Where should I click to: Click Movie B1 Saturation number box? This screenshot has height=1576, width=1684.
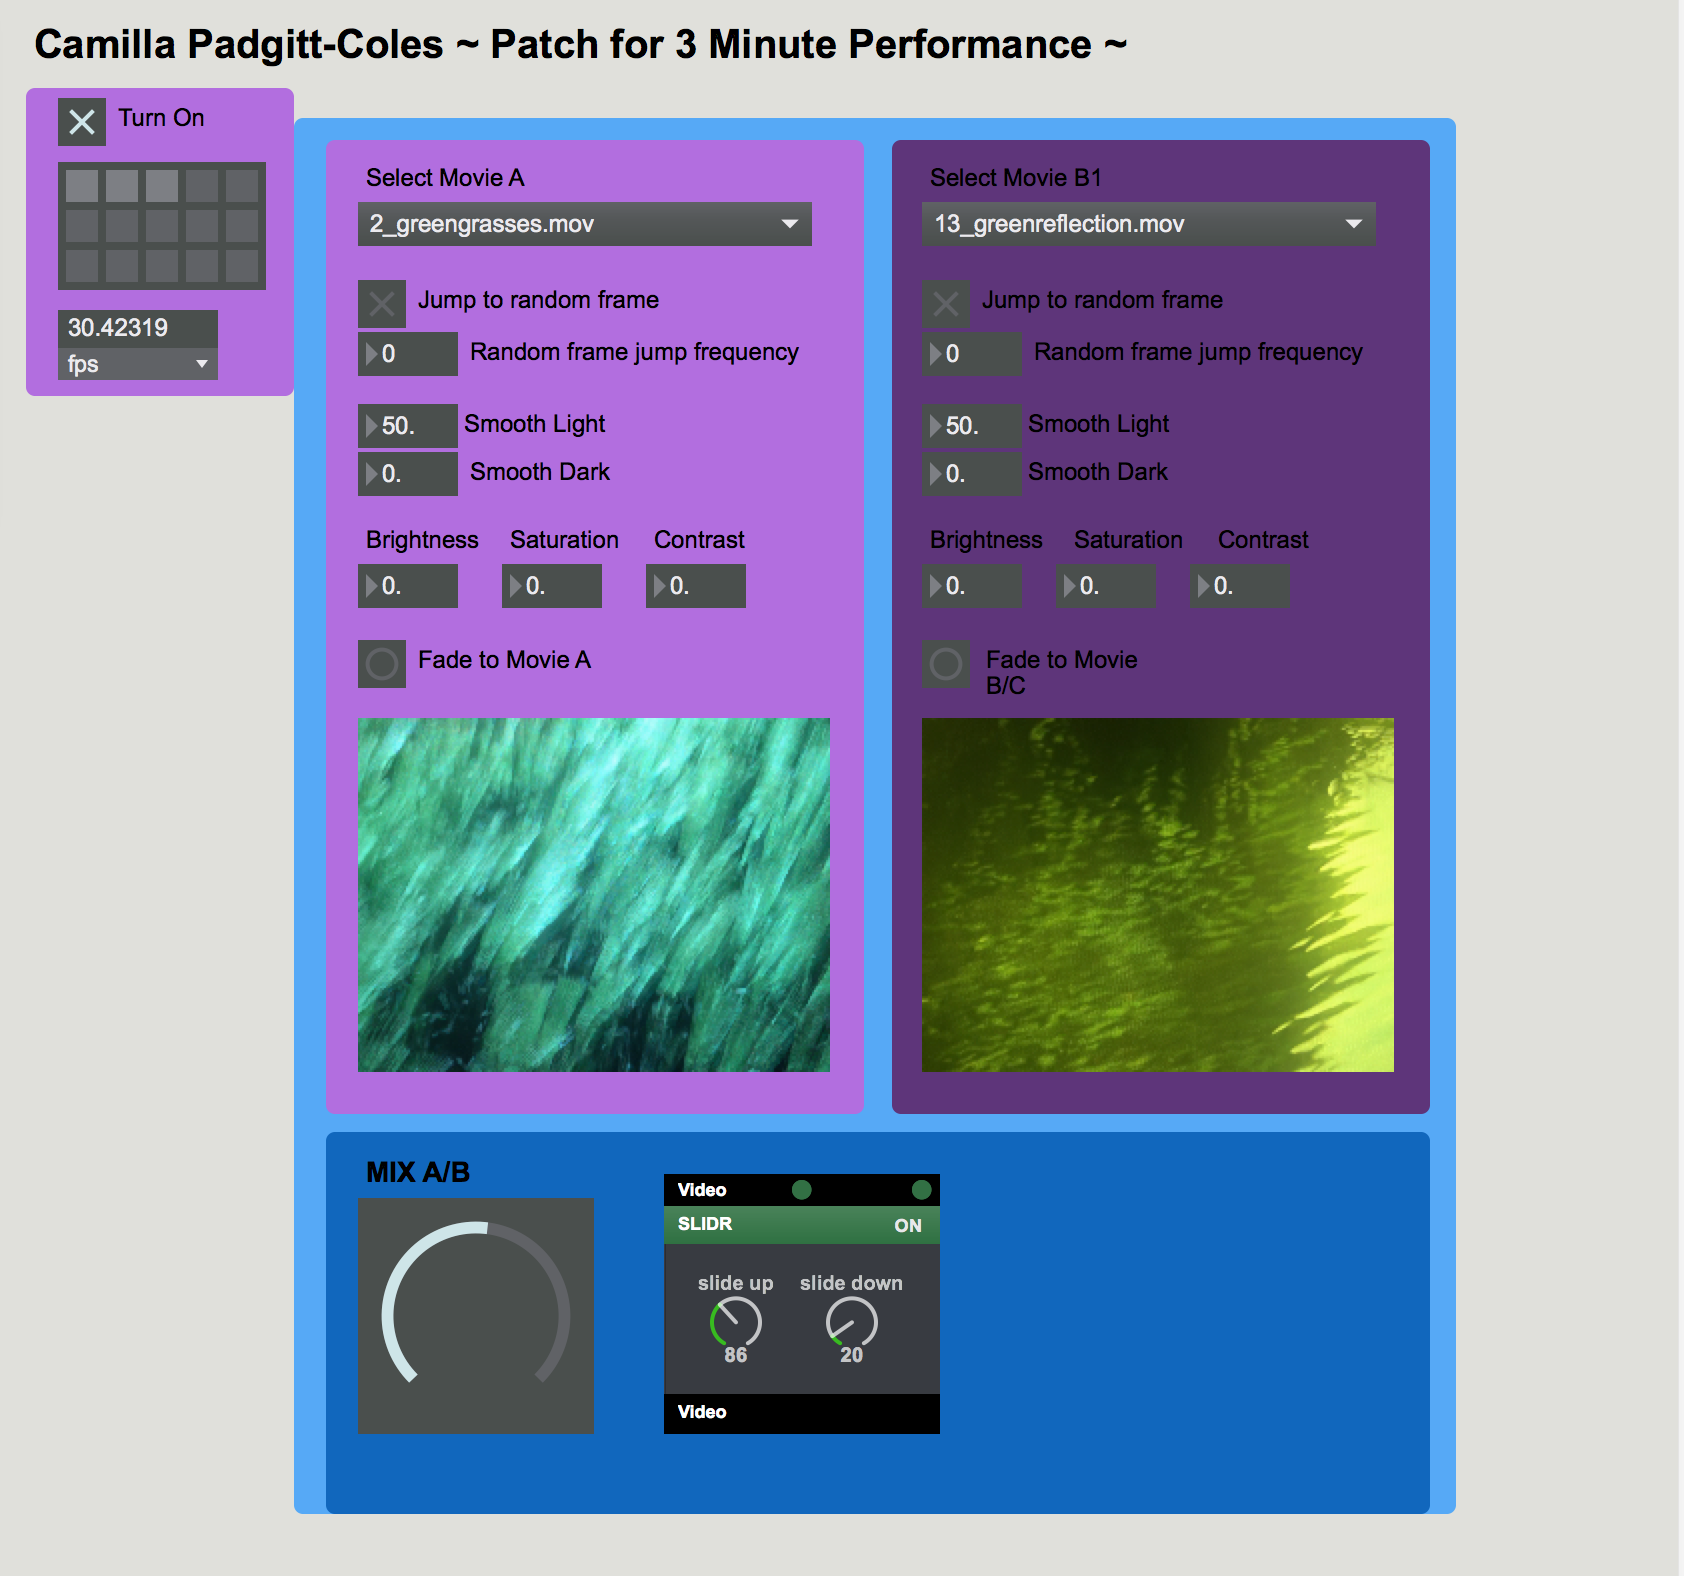coord(1106,586)
